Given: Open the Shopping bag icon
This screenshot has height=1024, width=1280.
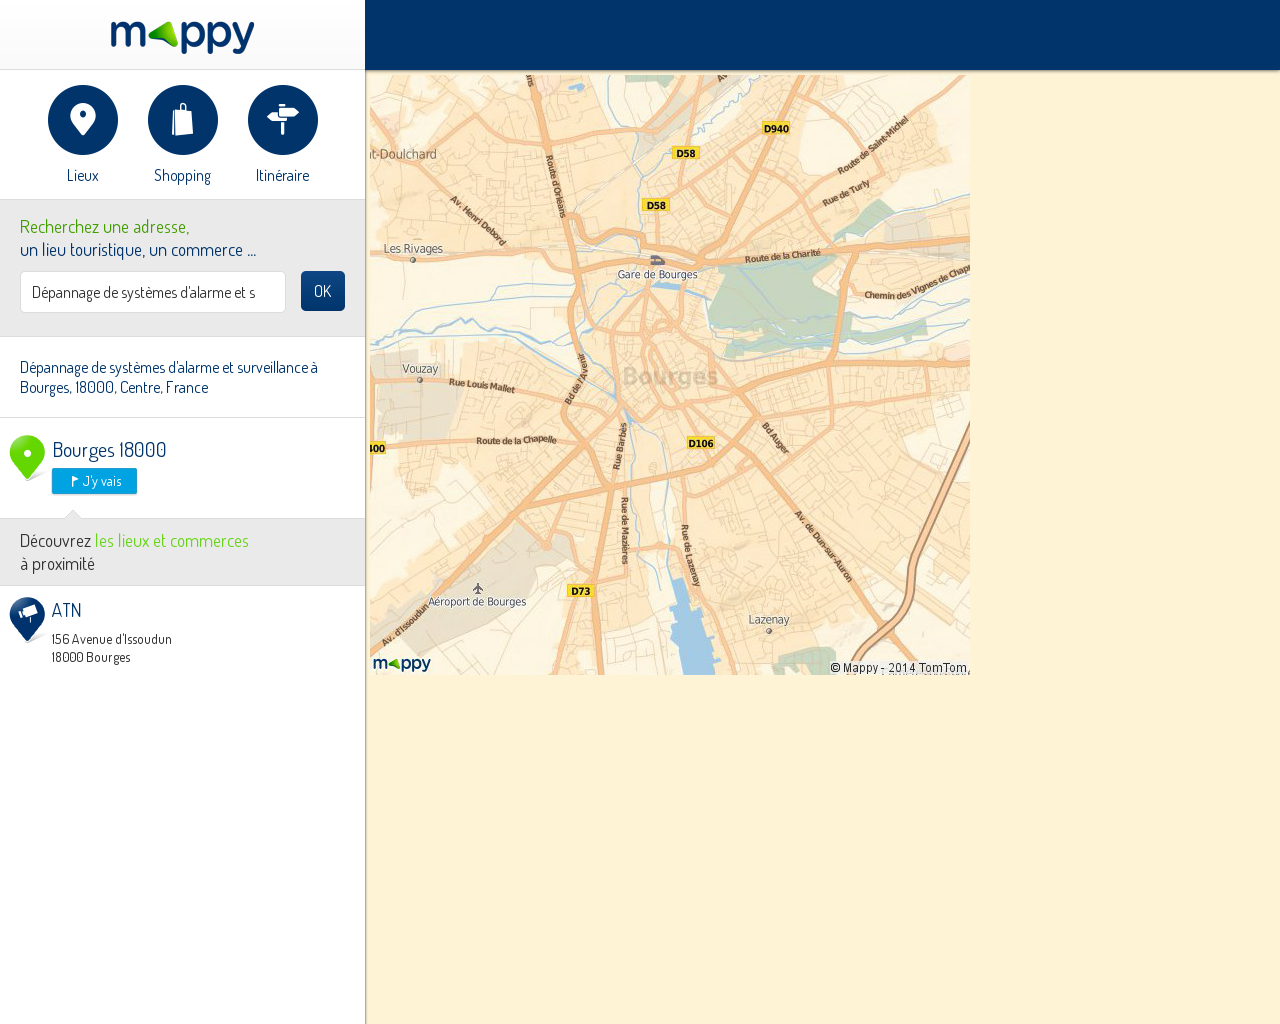Looking at the screenshot, I should 183,120.
